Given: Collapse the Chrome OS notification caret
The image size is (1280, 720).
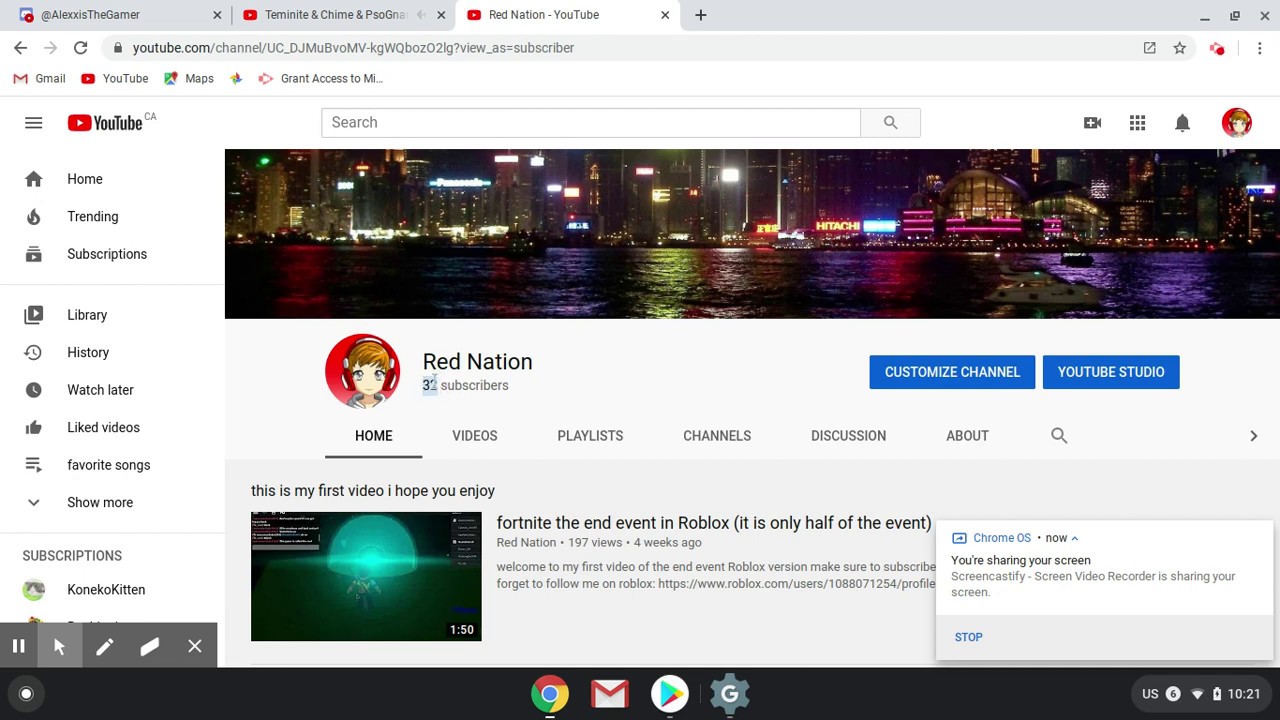Looking at the screenshot, I should [x=1075, y=538].
